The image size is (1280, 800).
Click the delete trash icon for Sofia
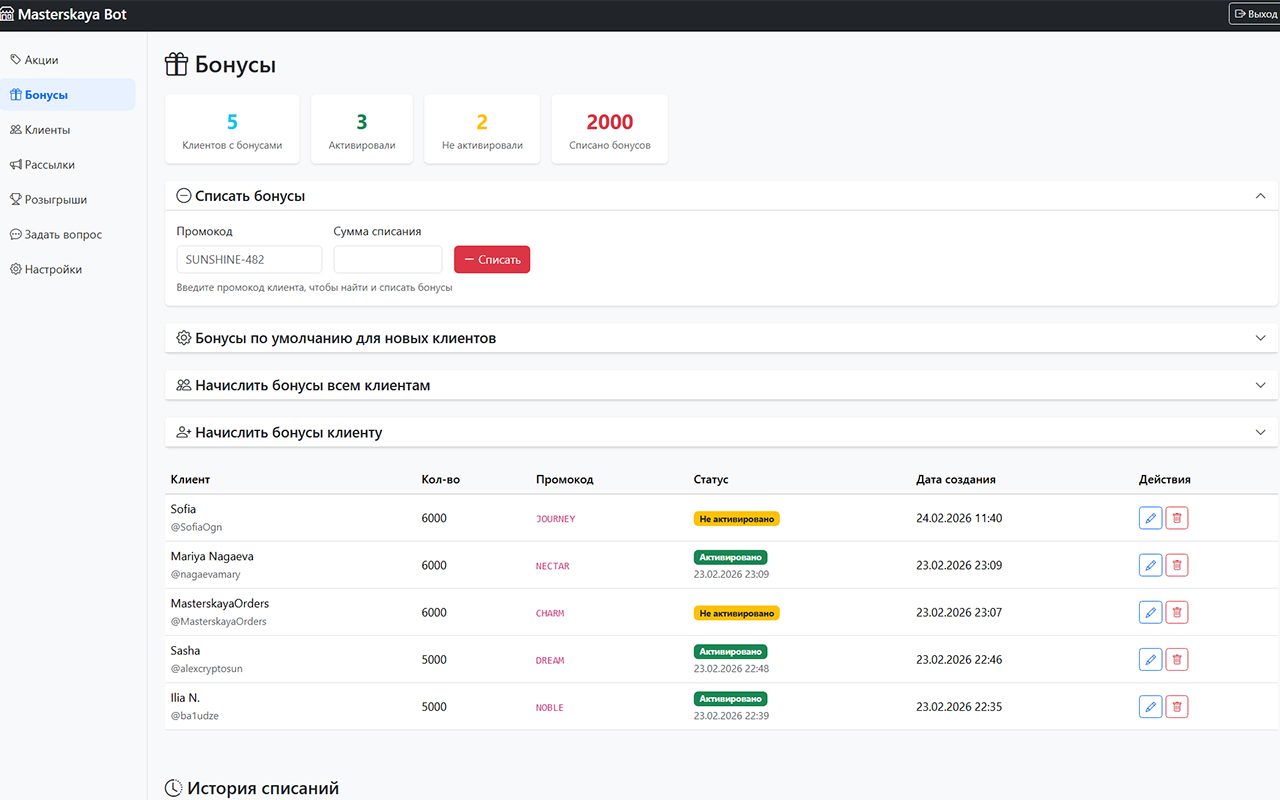(x=1177, y=518)
